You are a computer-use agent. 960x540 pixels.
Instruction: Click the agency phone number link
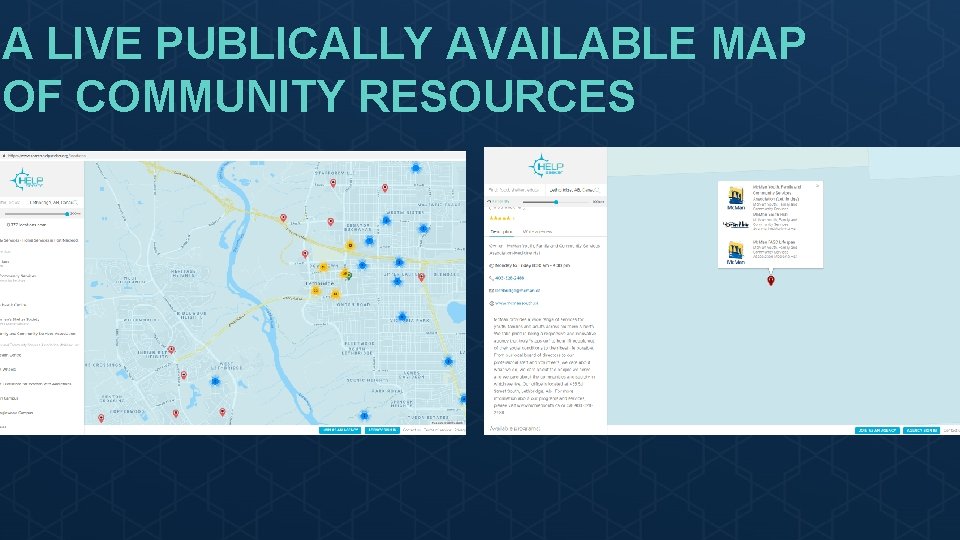pyautogui.click(x=509, y=278)
